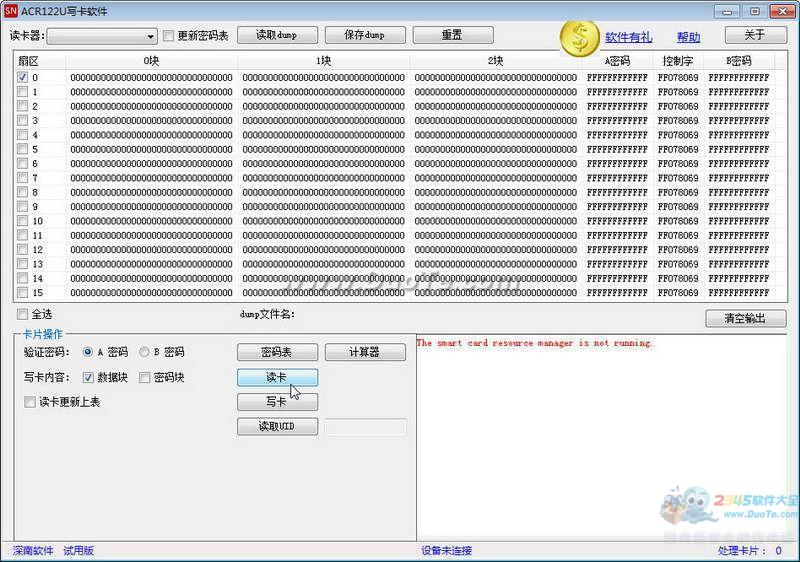Click the 保存dump button
The width and height of the screenshot is (800, 562).
[x=365, y=35]
